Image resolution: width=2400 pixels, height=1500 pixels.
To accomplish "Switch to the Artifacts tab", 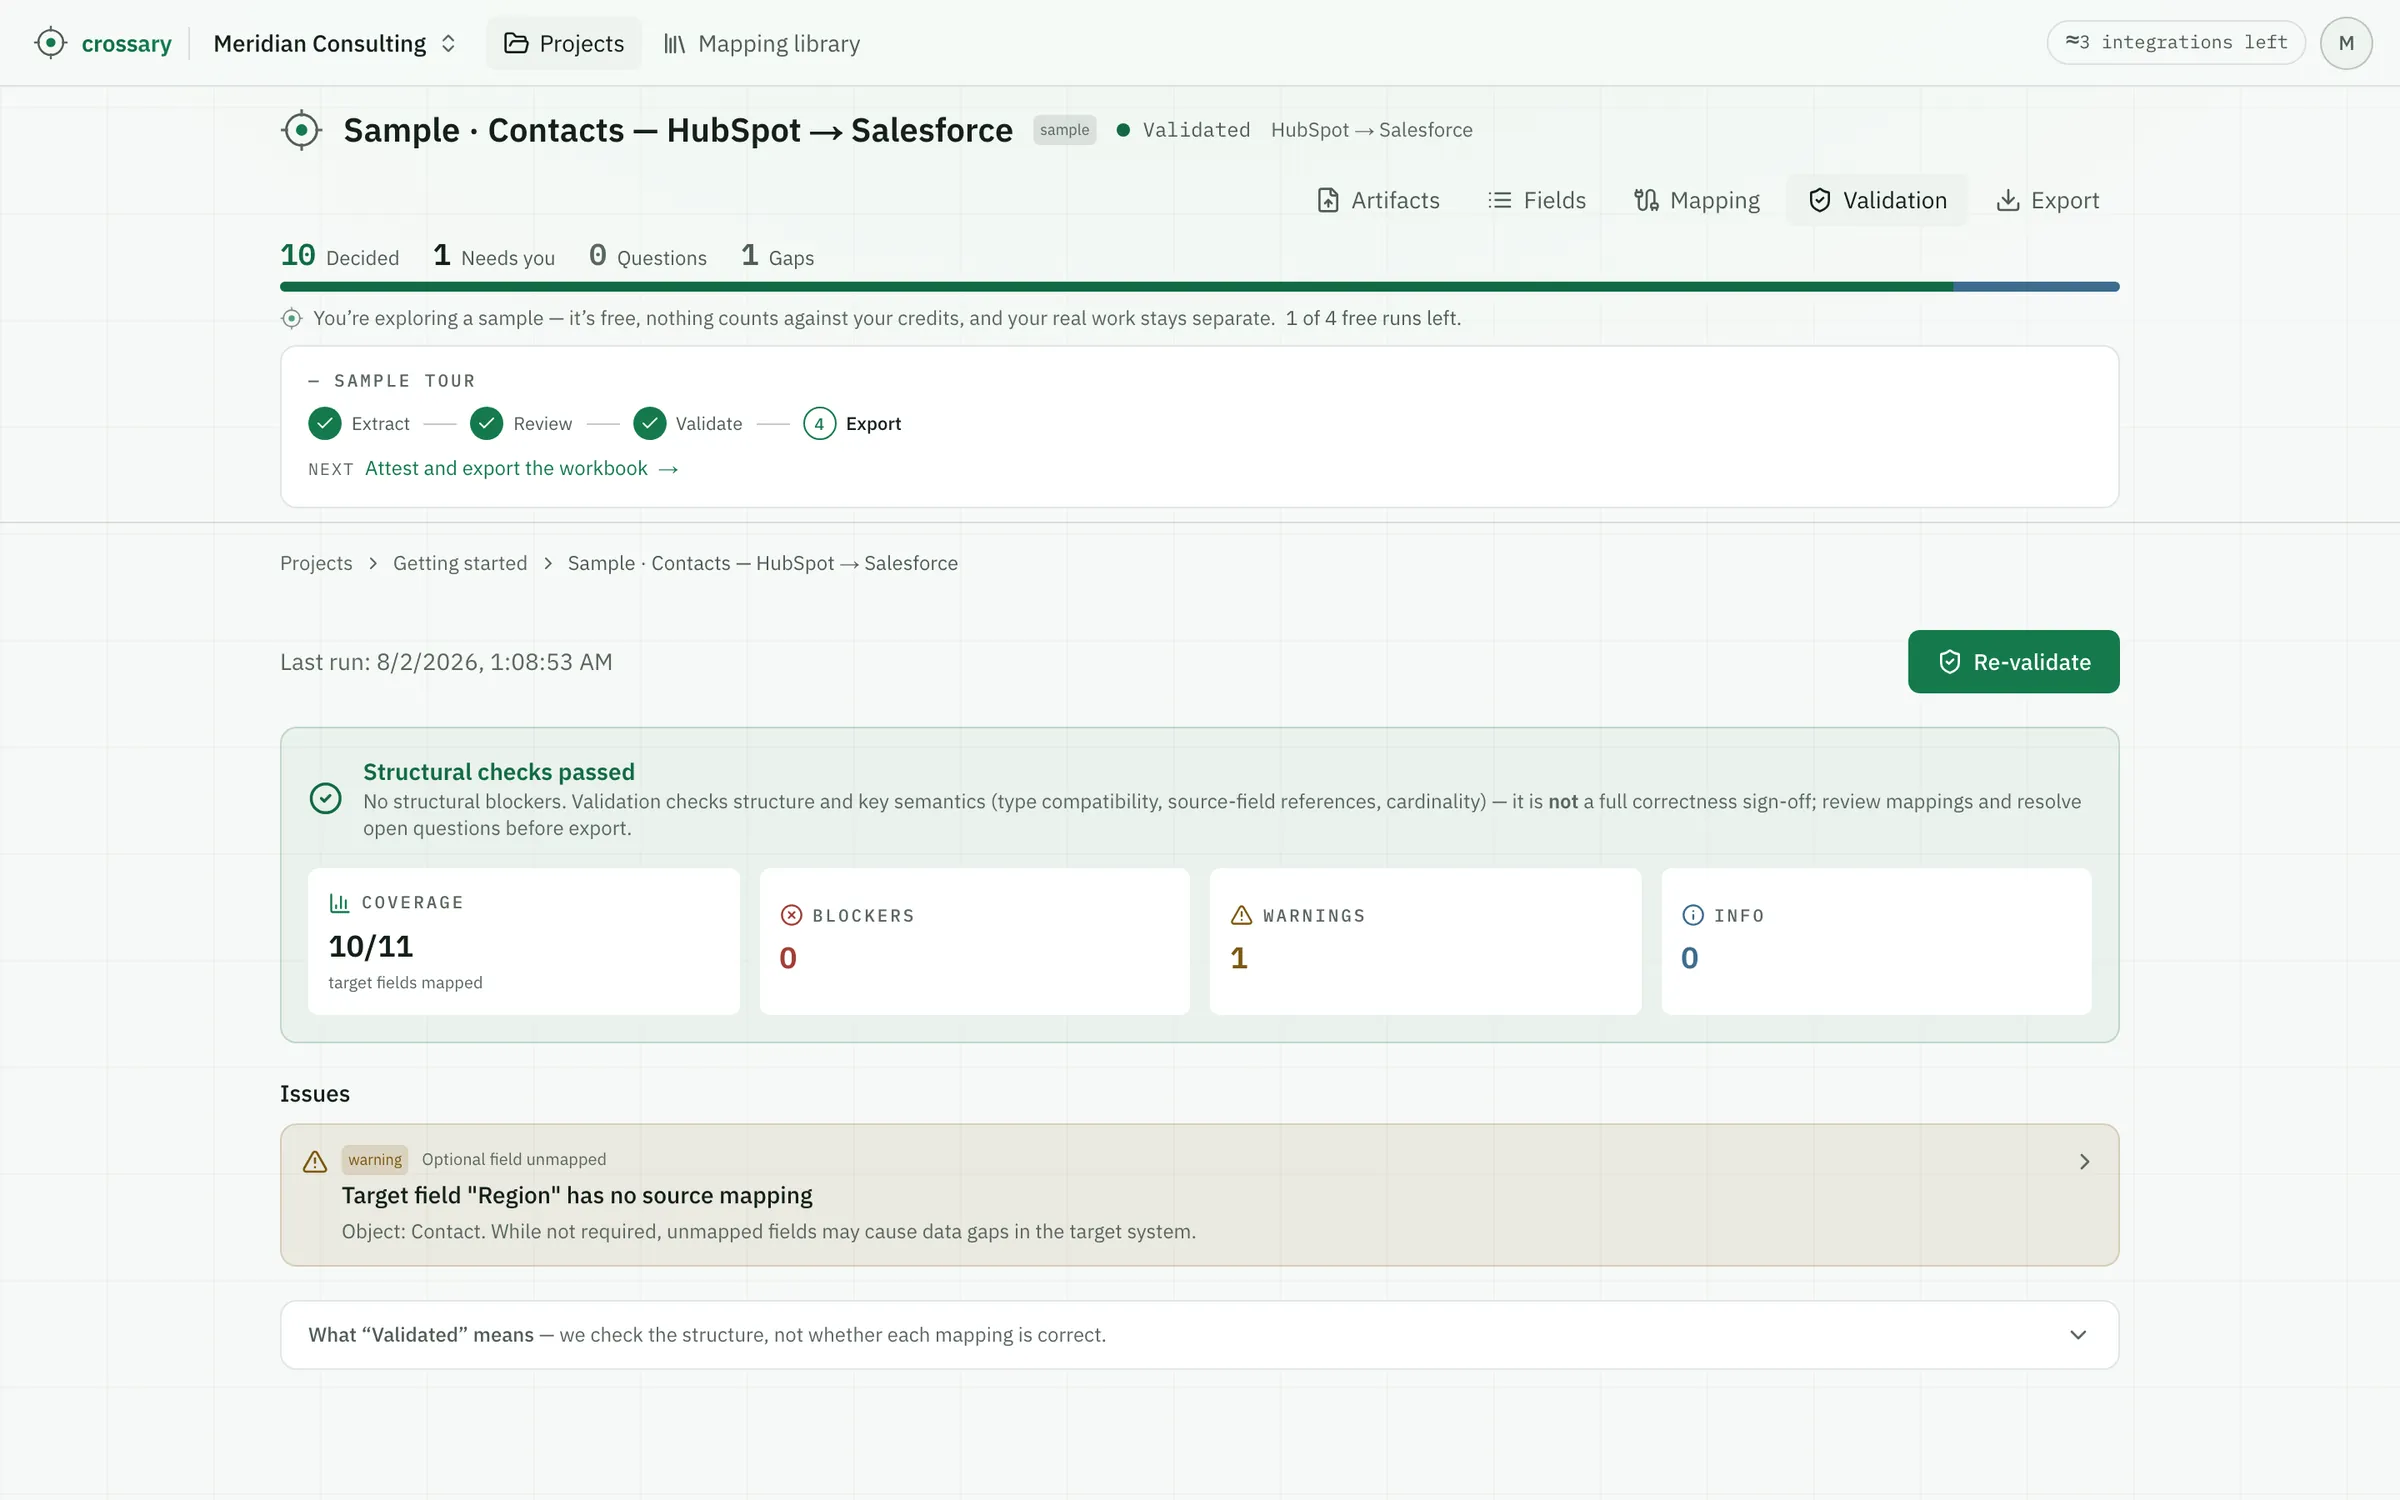I will [1378, 200].
